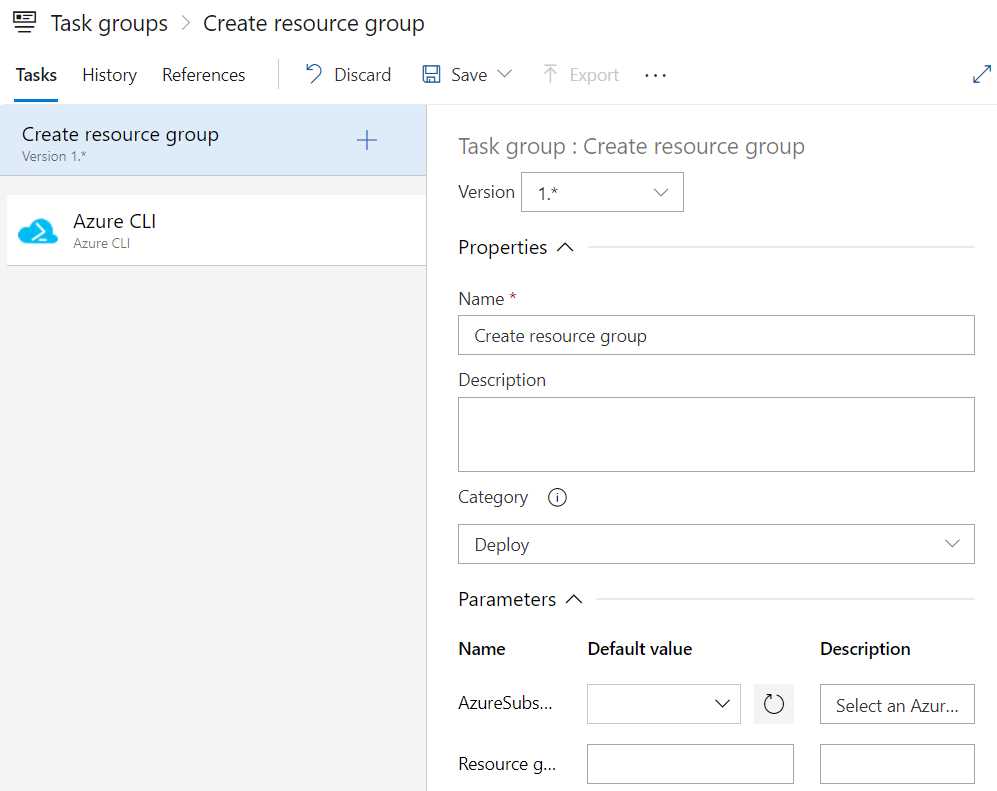Screen dimensions: 997x791
Task: Select the Azure CLI task icon
Action: pyautogui.click(x=40, y=229)
